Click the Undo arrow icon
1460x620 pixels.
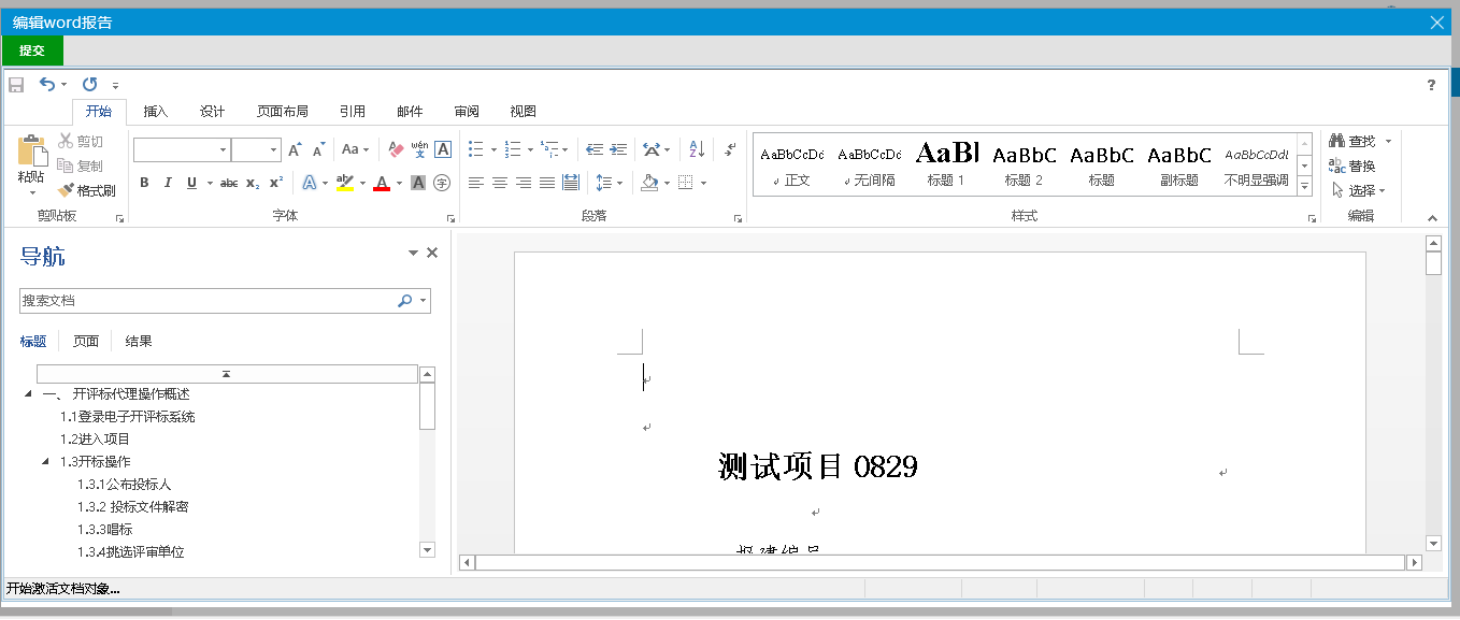(47, 85)
